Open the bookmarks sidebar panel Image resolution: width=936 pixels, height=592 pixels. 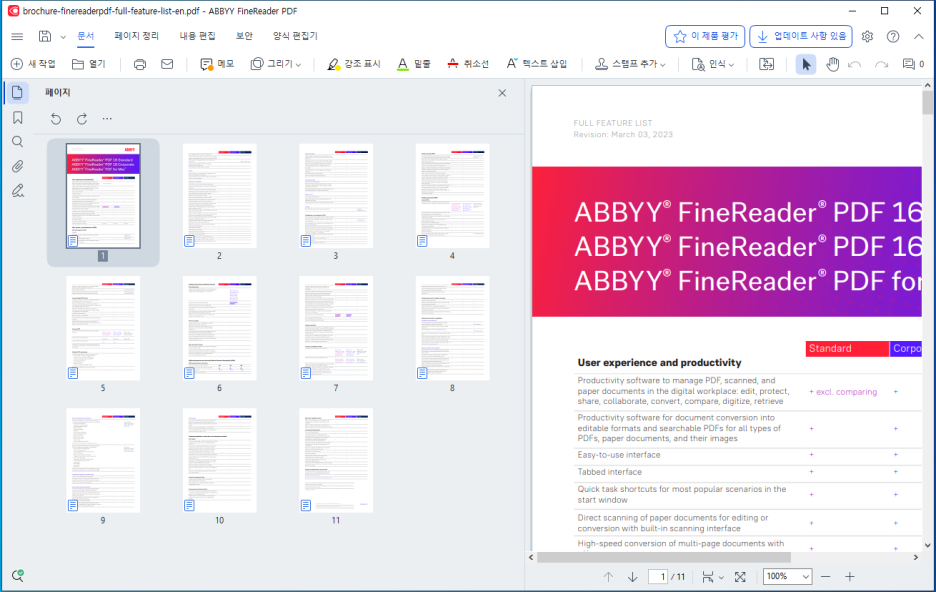point(17,118)
